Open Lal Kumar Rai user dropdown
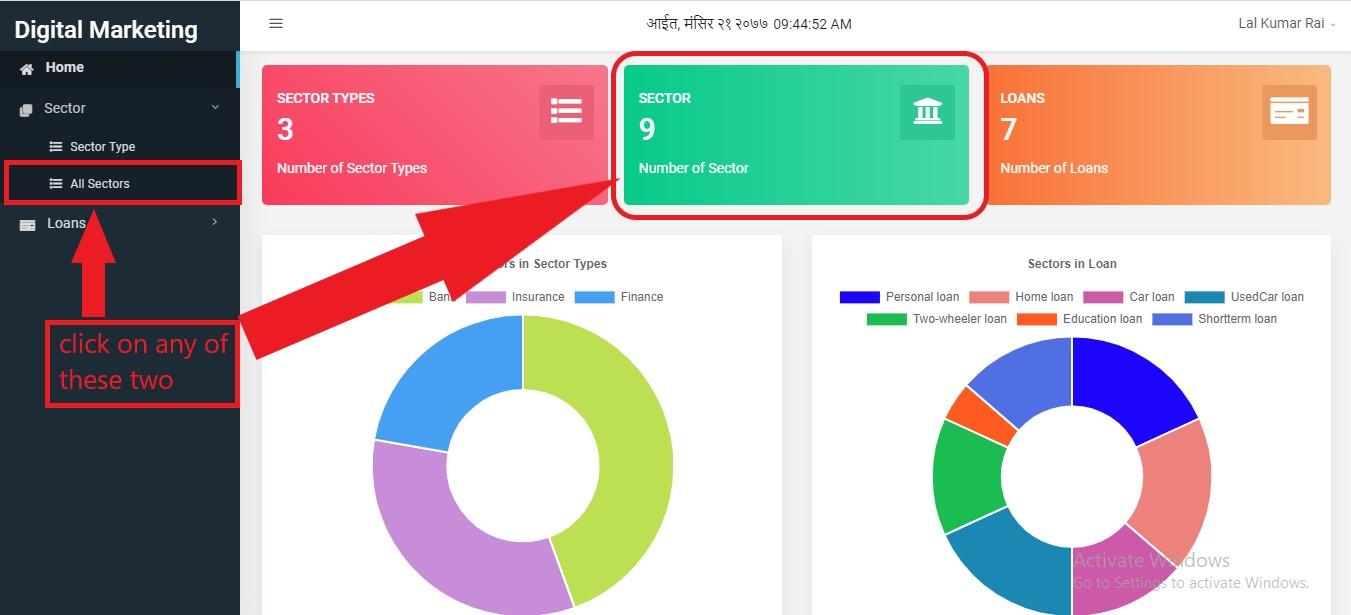This screenshot has height=615, width=1351. tap(1286, 23)
